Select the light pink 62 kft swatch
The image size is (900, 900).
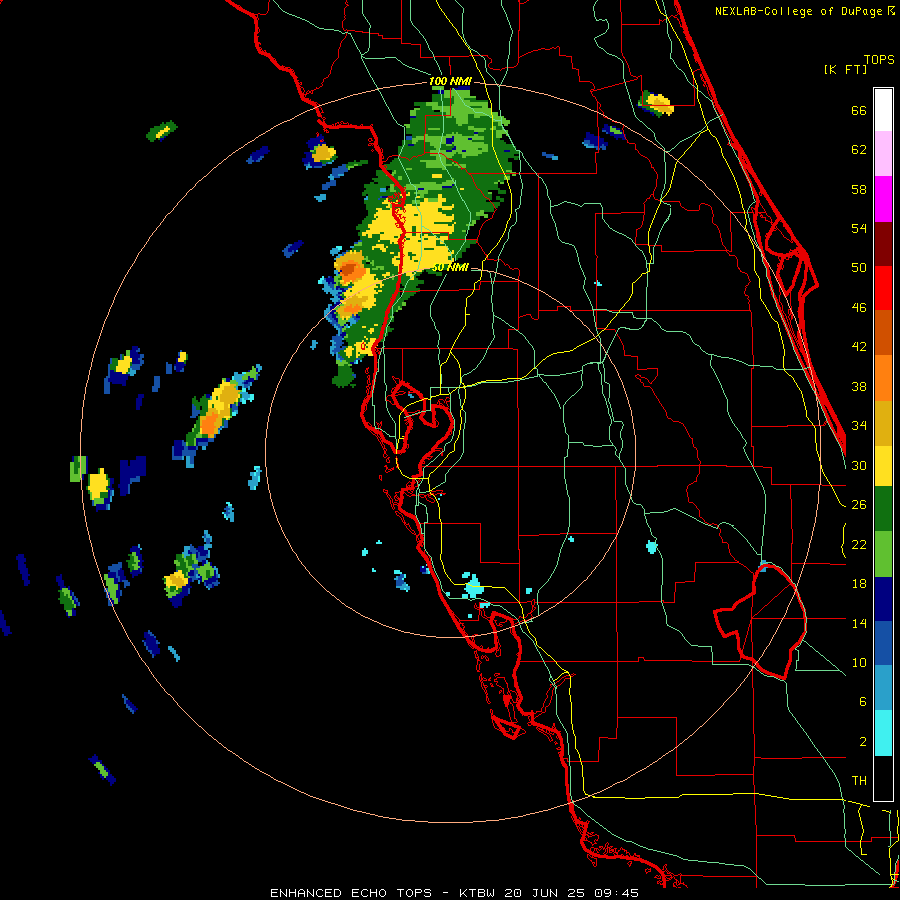(x=883, y=153)
